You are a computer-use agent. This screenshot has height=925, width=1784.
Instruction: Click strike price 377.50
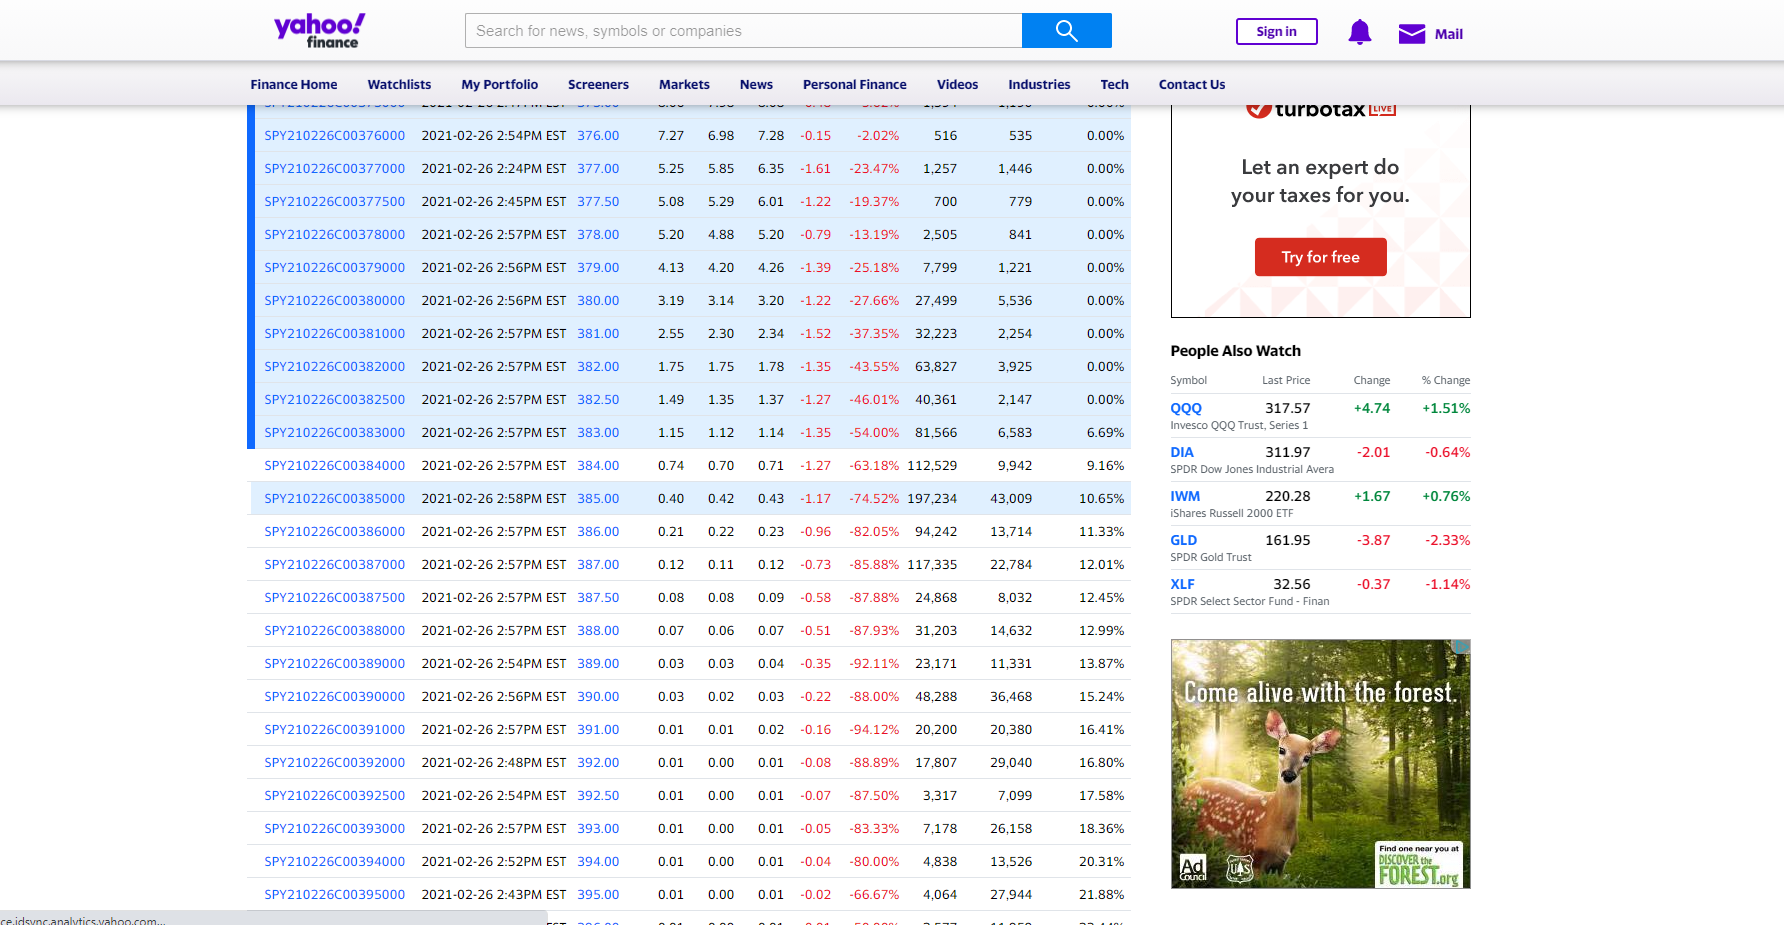pos(598,202)
